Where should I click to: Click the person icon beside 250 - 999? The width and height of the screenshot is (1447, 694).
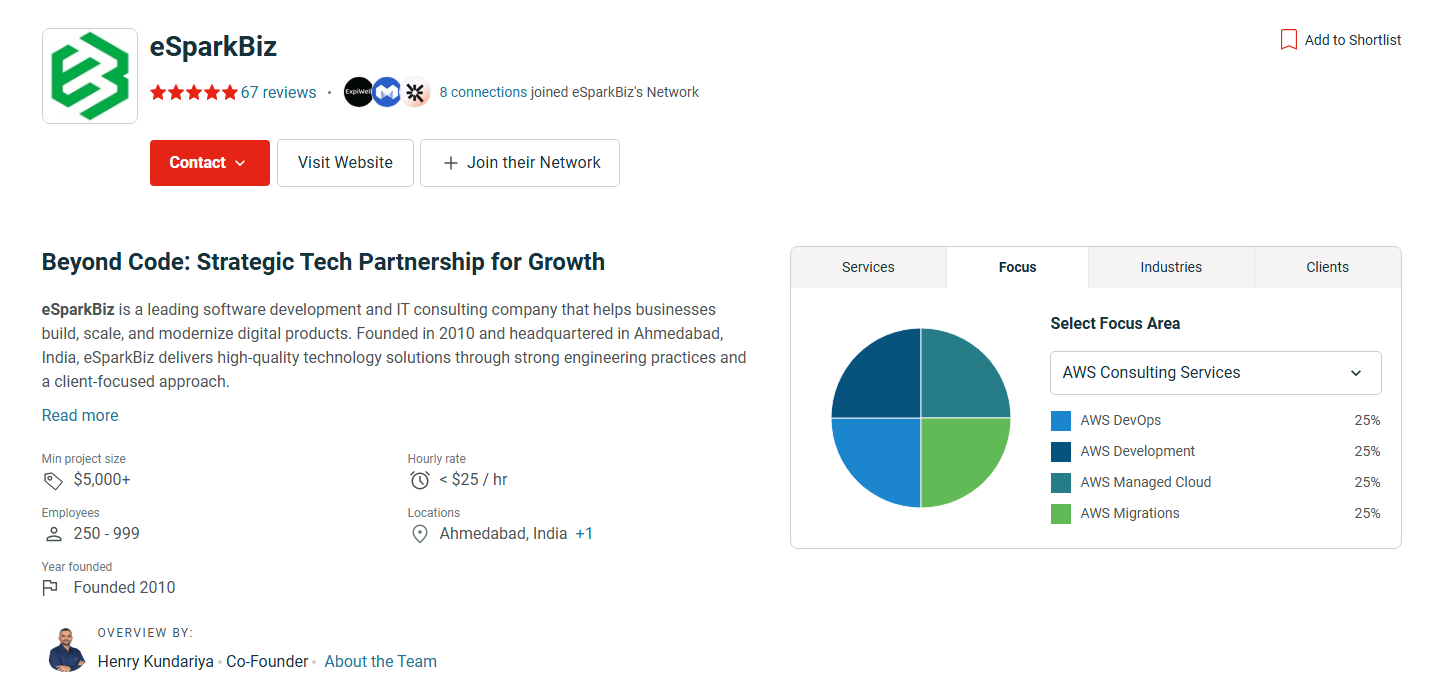[54, 534]
